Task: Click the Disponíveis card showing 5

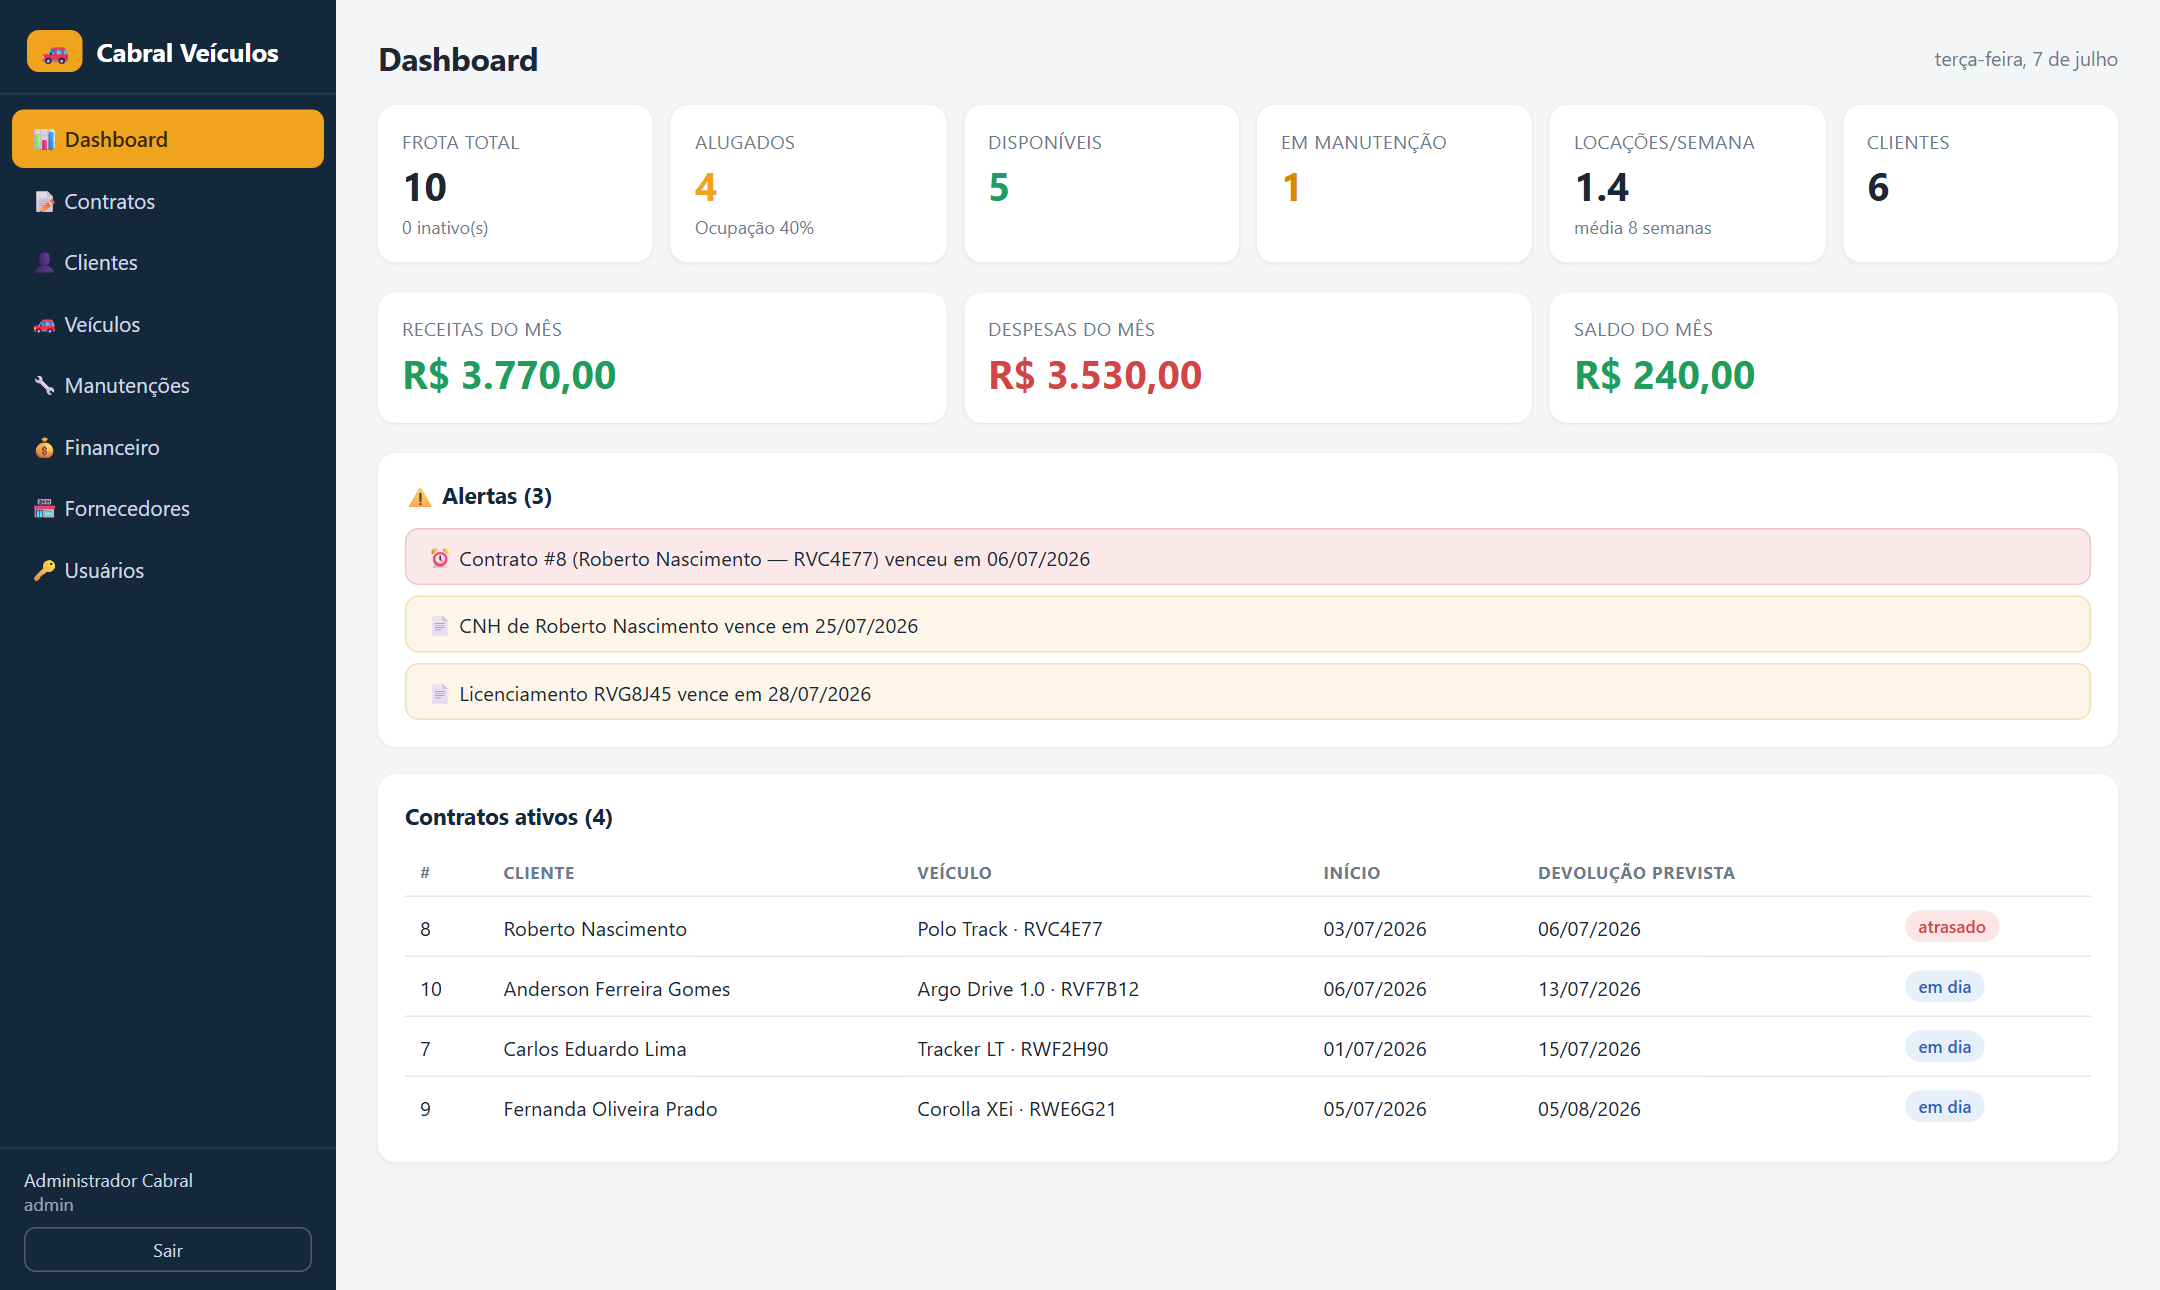Action: point(1101,184)
